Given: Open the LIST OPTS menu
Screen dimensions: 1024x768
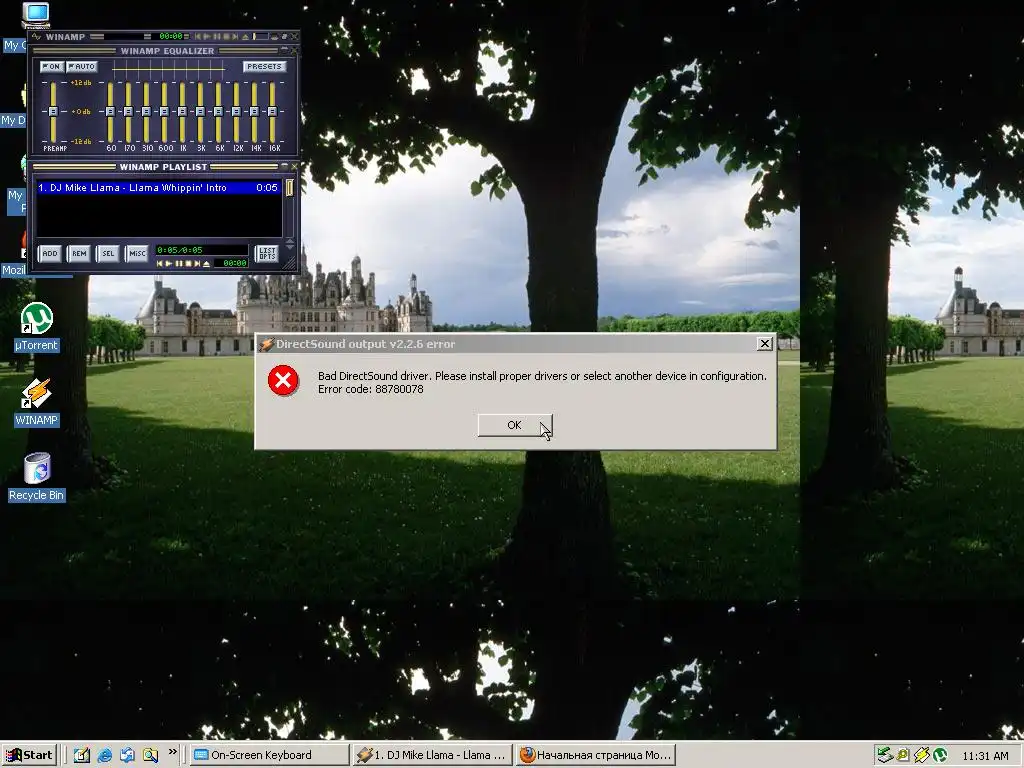Looking at the screenshot, I should (x=267, y=253).
